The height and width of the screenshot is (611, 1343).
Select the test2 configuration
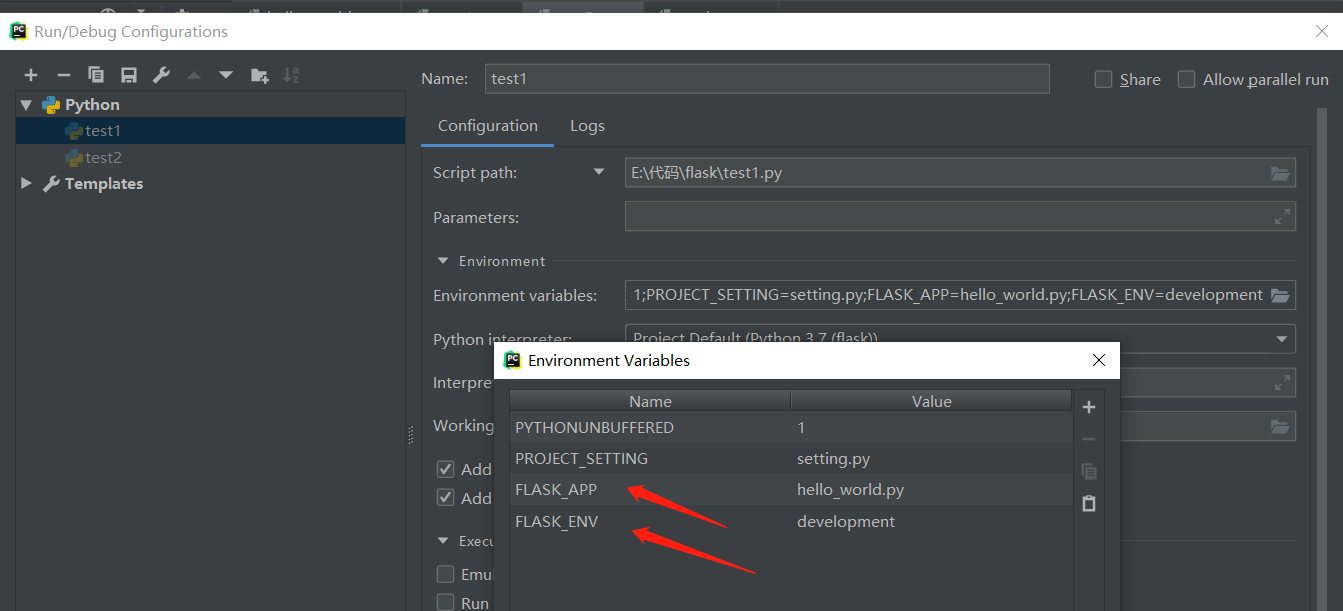coord(103,158)
